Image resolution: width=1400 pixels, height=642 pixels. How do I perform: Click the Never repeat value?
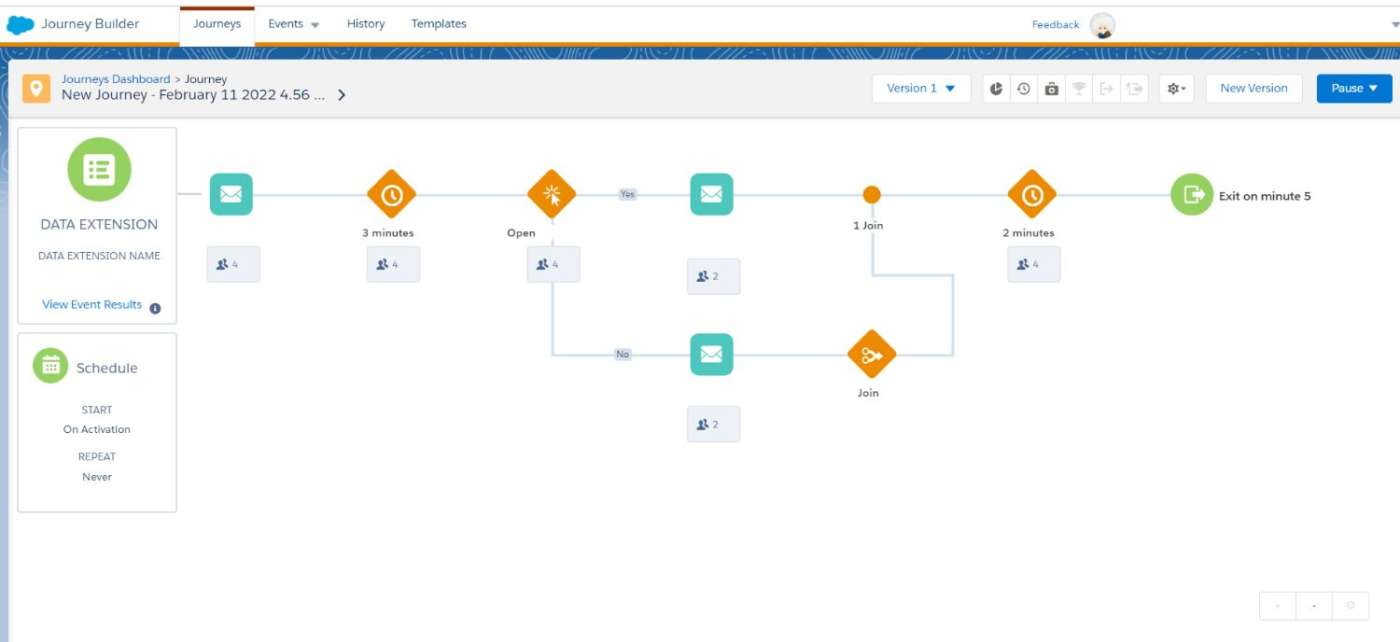tap(97, 477)
